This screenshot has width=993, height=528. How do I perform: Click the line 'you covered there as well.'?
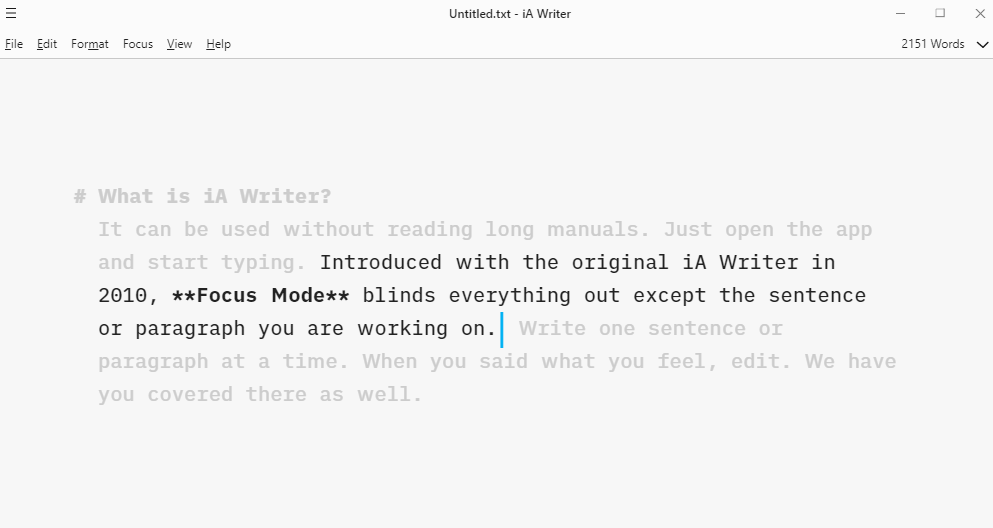coord(260,394)
